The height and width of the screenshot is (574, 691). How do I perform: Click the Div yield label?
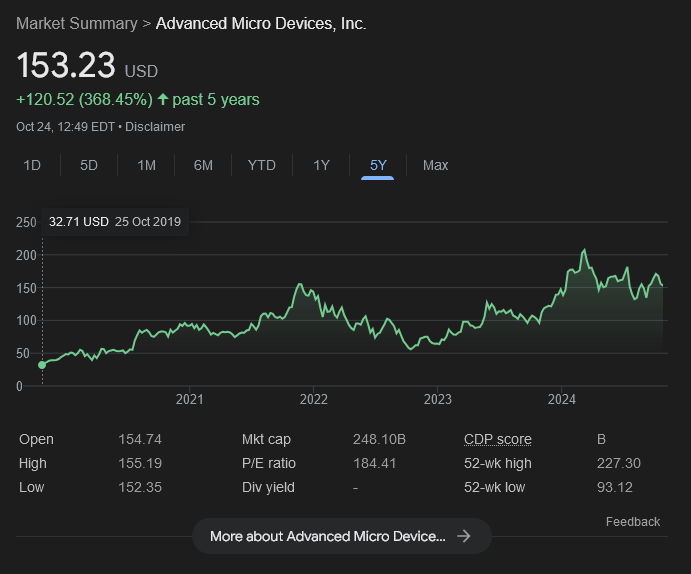point(268,487)
